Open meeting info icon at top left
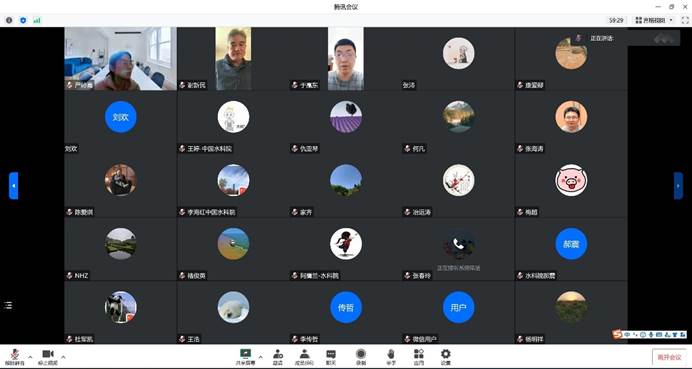 pos(9,20)
